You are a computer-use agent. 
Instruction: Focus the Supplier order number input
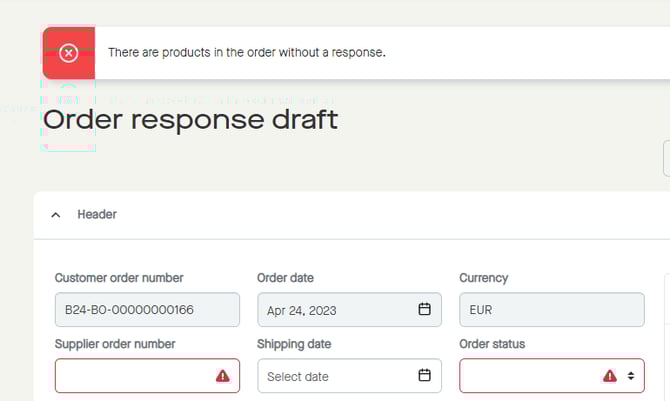[x=135, y=376]
